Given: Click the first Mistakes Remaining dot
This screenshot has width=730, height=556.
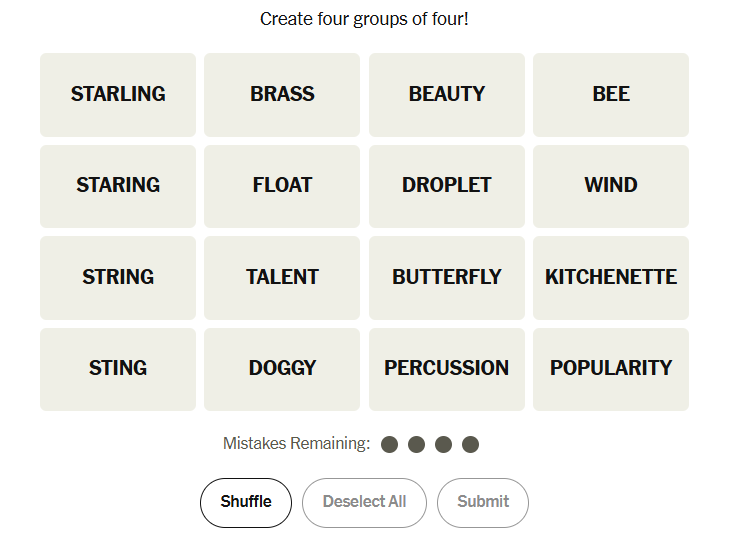Looking at the screenshot, I should (x=390, y=444).
